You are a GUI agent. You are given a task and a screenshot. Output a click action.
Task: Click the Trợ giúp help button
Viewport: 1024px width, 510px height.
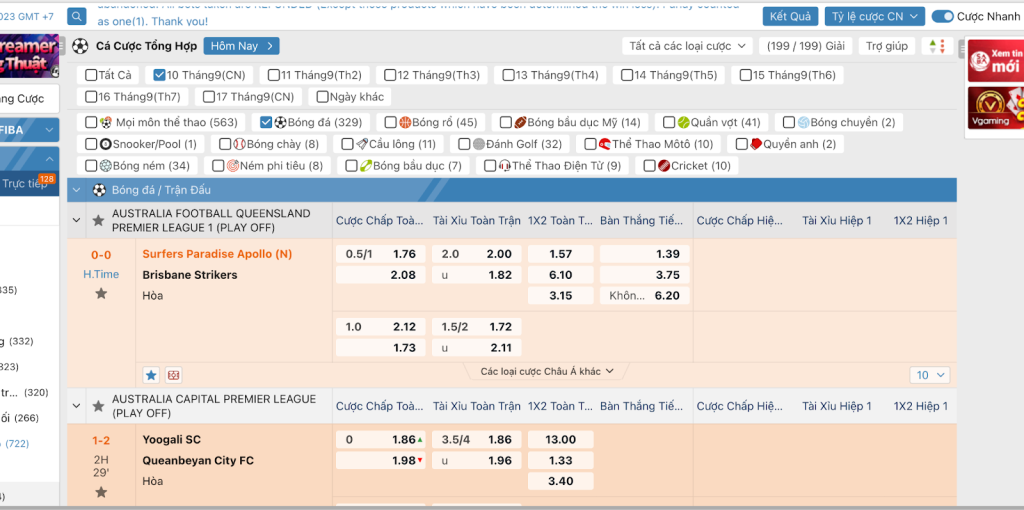point(886,46)
